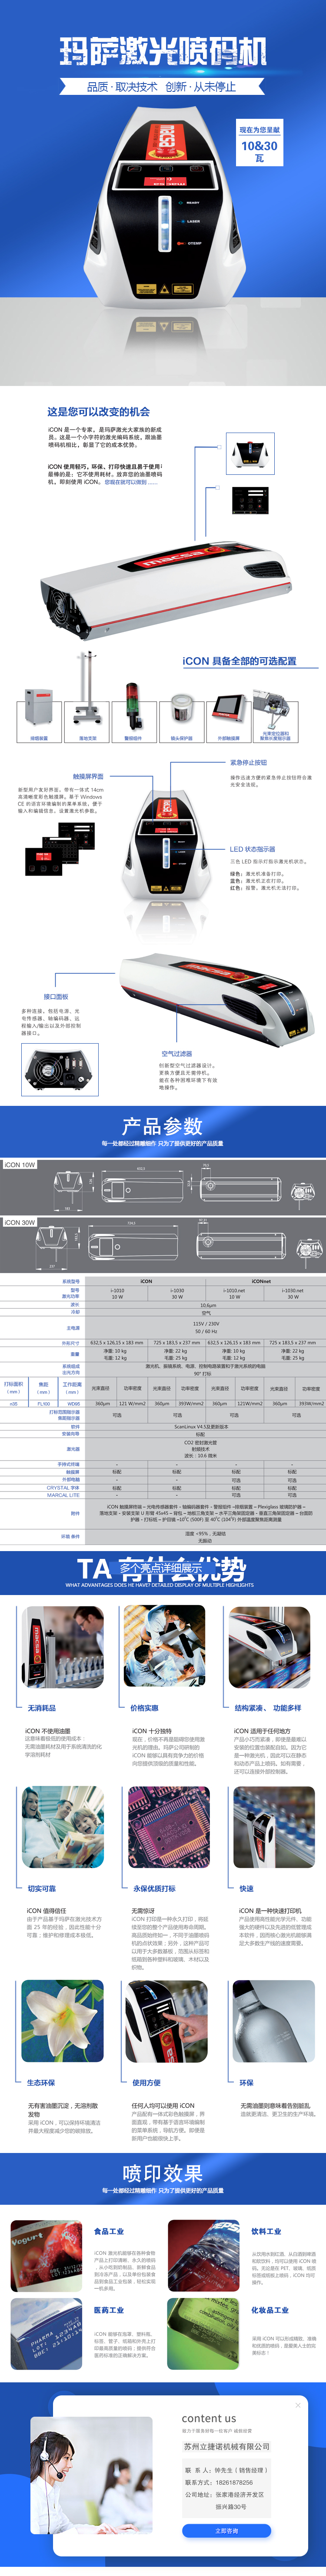The width and height of the screenshot is (326, 2576).
Task: Click the 无消耗品 feature image
Action: [x=62, y=1646]
